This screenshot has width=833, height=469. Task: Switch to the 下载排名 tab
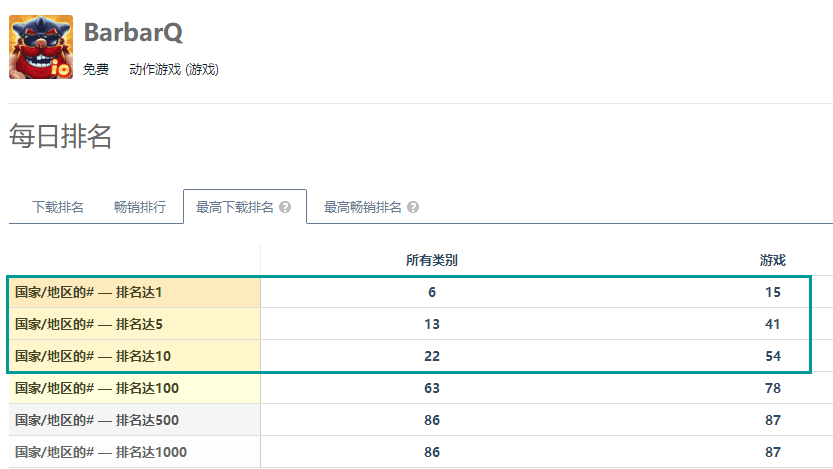coord(58,207)
